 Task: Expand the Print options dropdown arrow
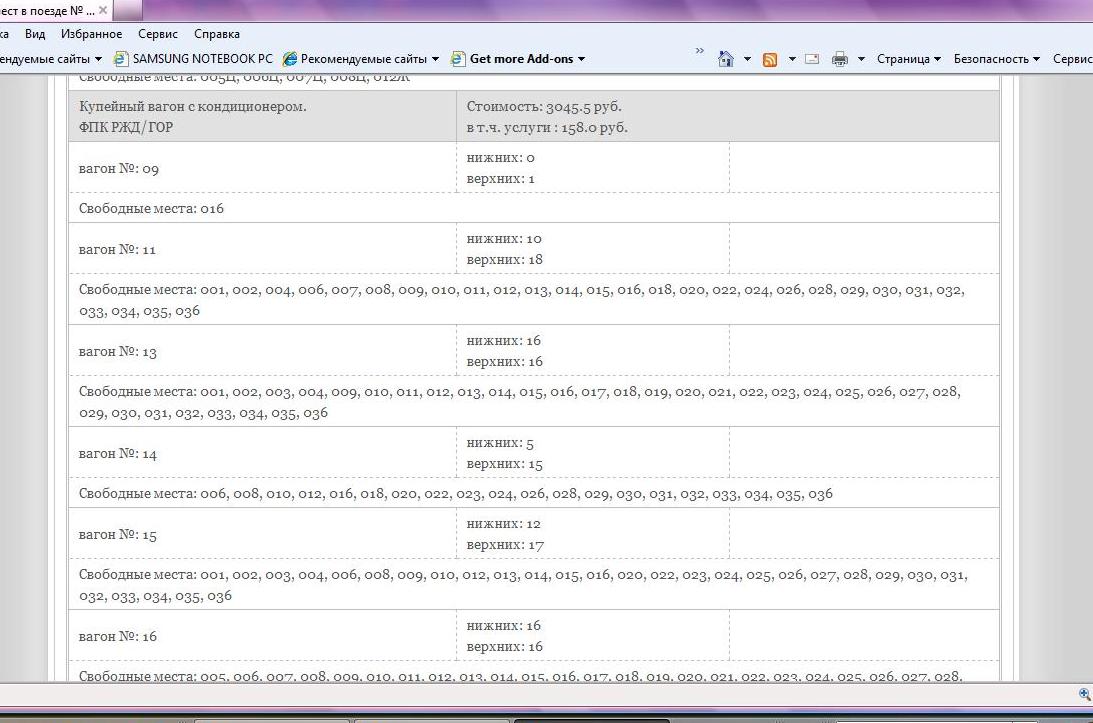861,59
